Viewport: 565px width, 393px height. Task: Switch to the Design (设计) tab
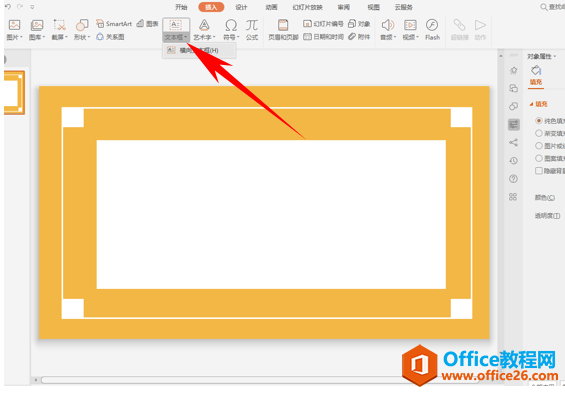pyautogui.click(x=241, y=7)
